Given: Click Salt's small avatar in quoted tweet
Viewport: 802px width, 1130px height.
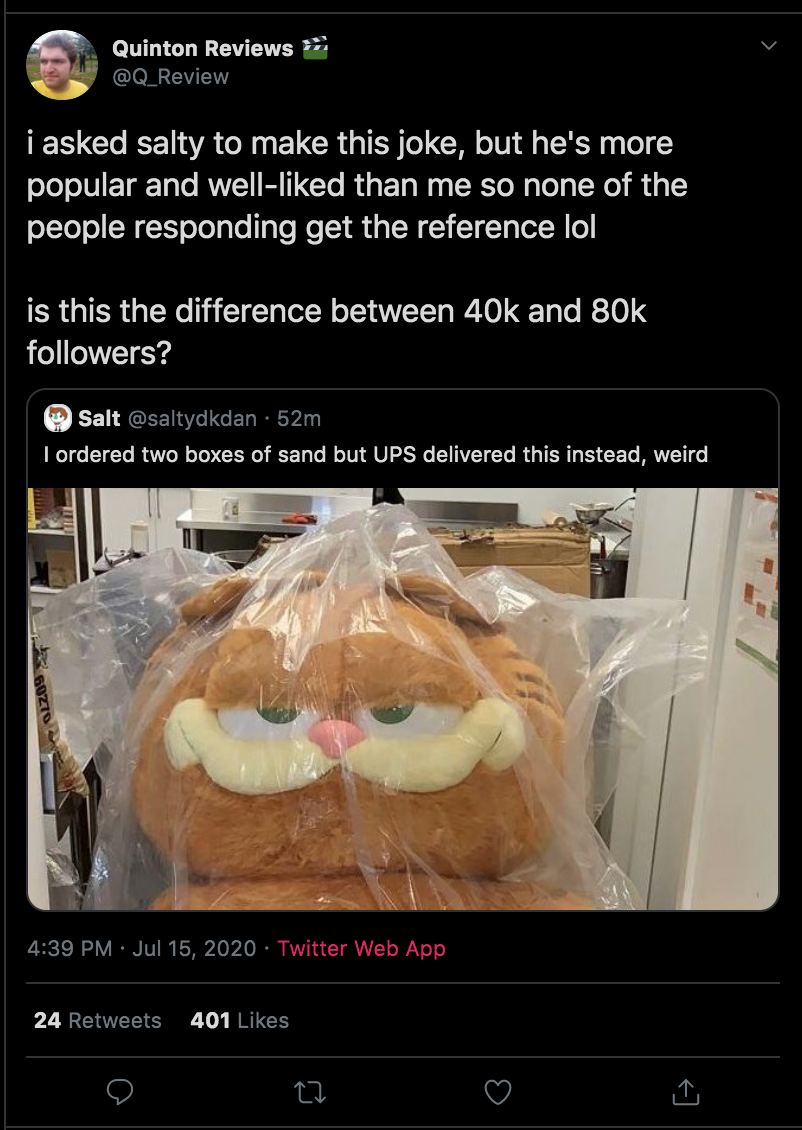Looking at the screenshot, I should pos(58,418).
